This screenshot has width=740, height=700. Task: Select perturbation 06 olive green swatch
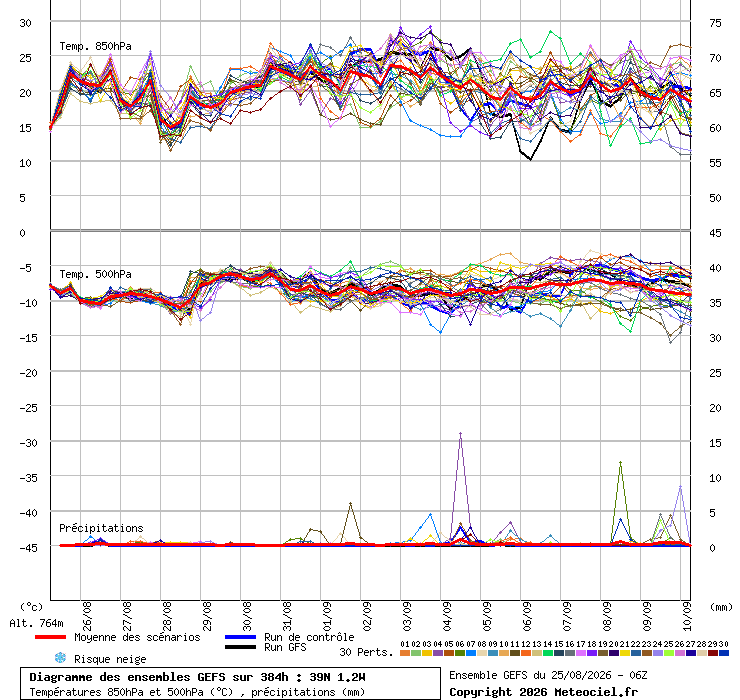pyautogui.click(x=460, y=653)
